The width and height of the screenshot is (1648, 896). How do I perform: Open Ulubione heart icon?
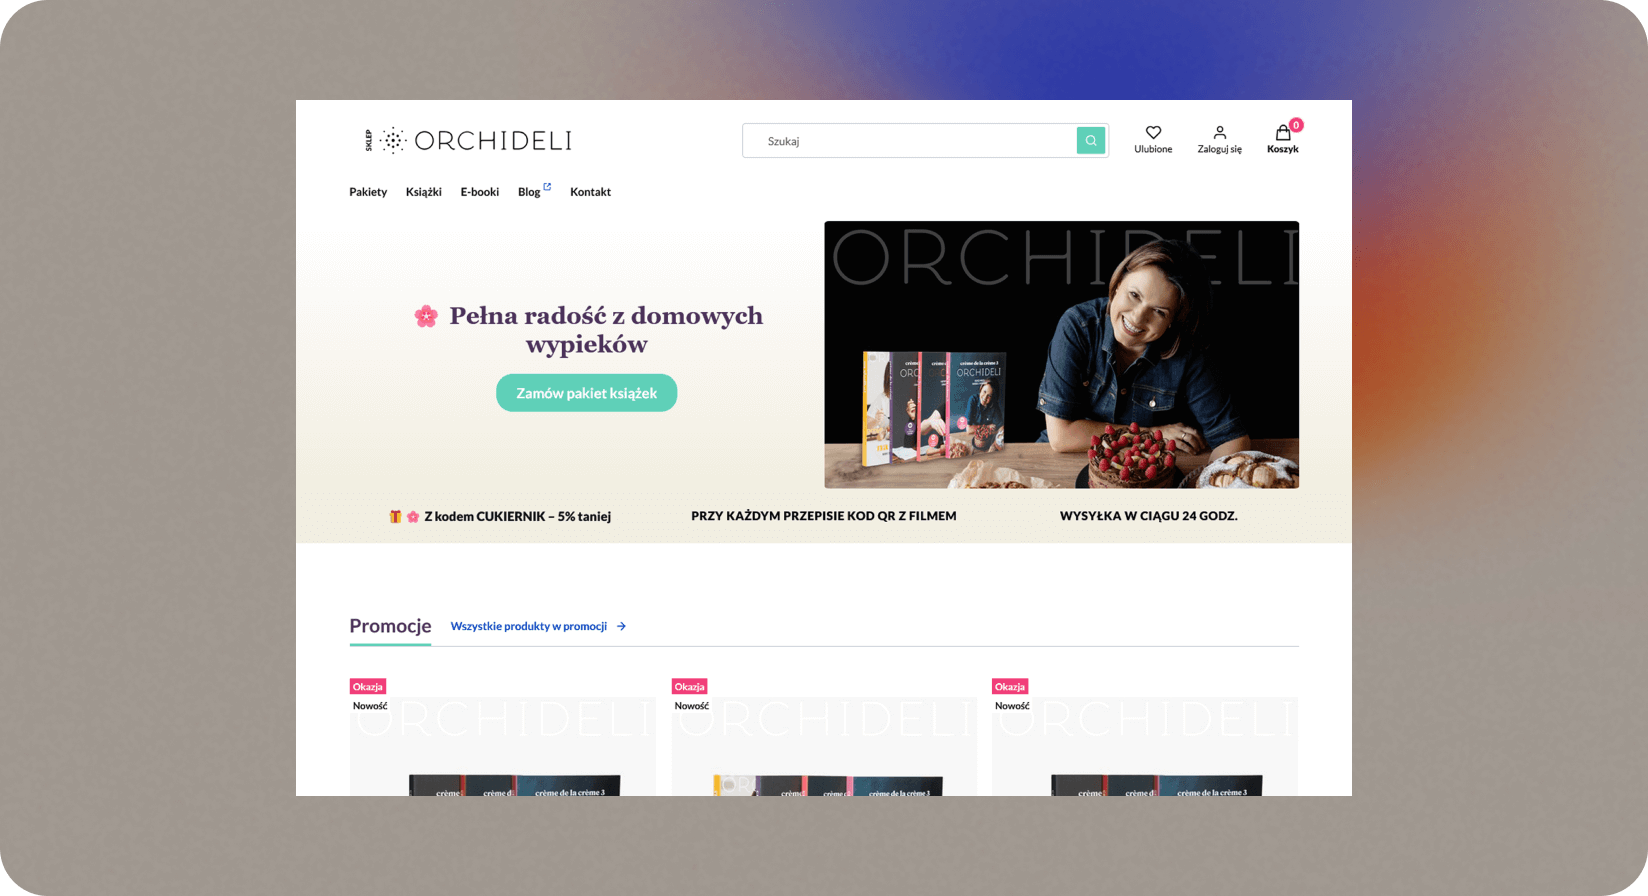(x=1153, y=132)
